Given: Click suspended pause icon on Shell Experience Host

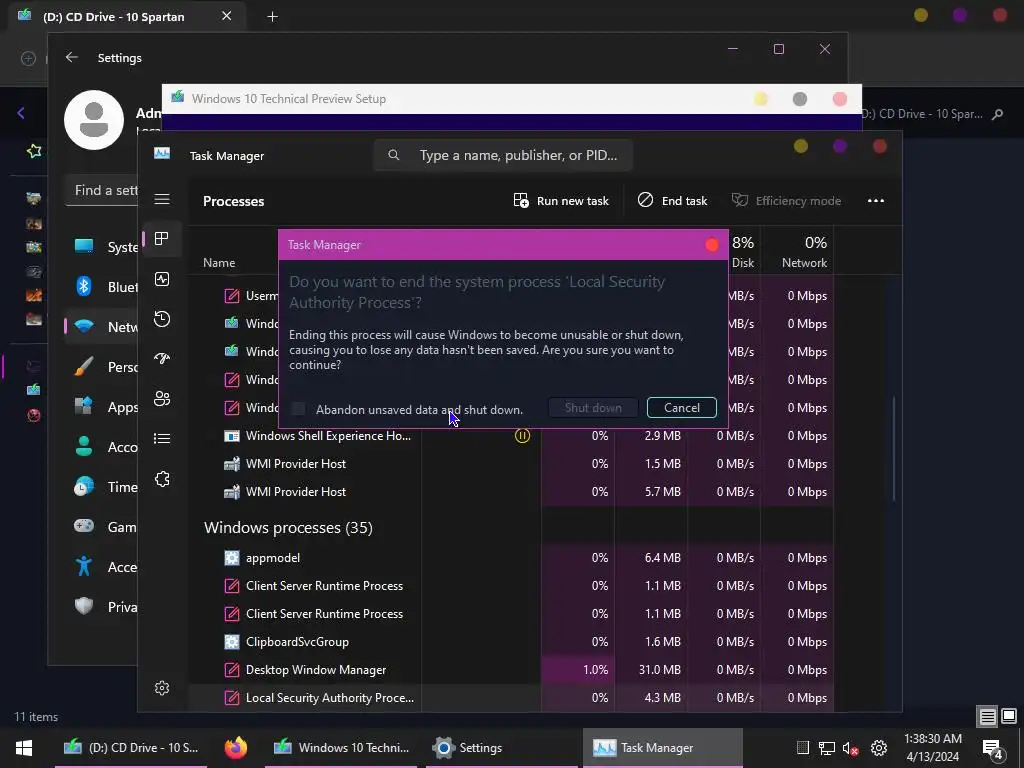Looking at the screenshot, I should tap(522, 436).
